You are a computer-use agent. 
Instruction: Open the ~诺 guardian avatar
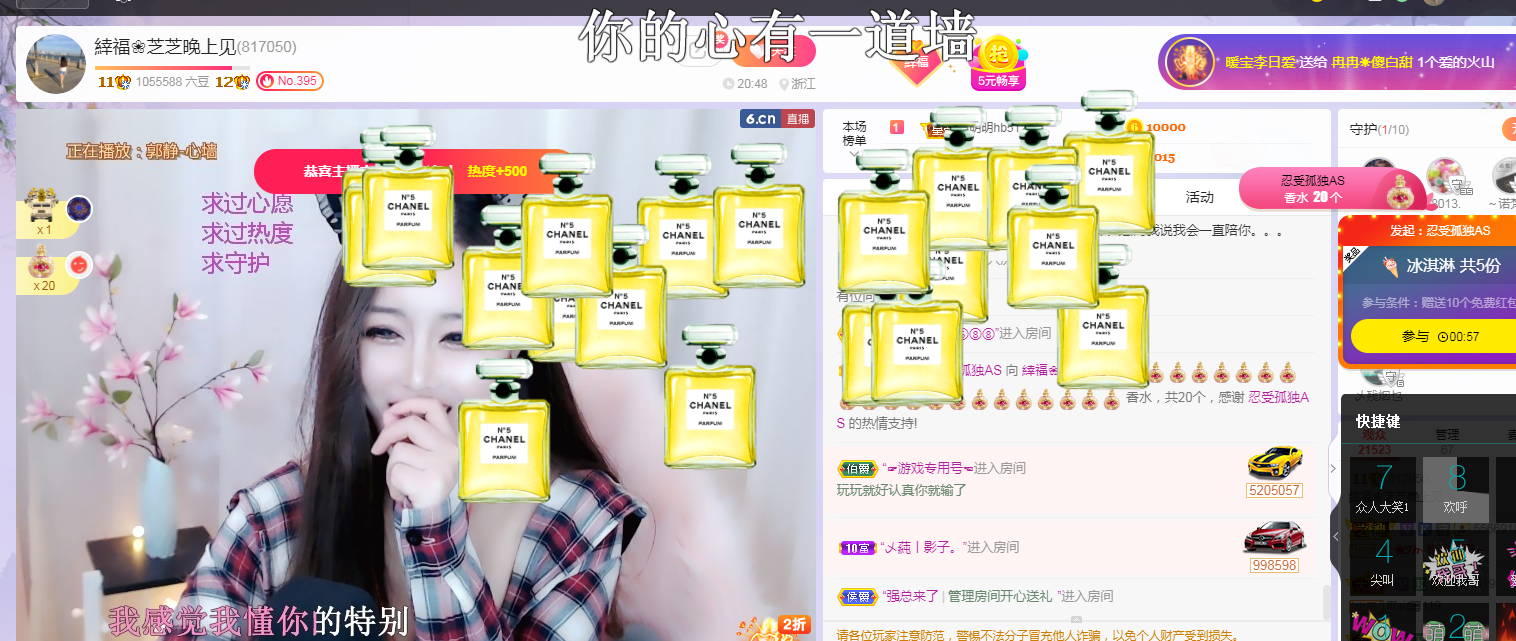pyautogui.click(x=1505, y=177)
